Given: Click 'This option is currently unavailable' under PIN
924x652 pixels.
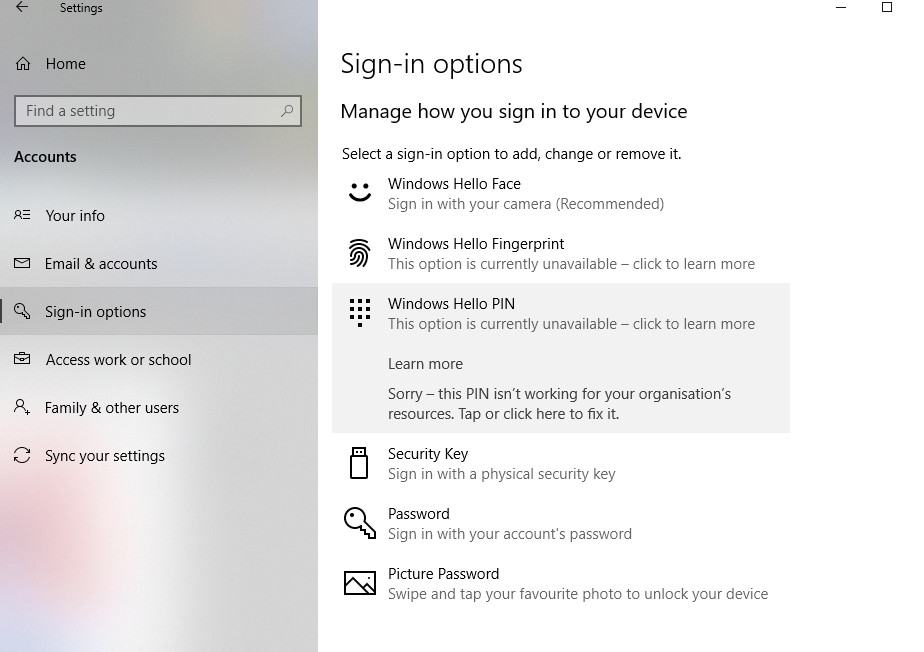Looking at the screenshot, I should (x=571, y=324).
